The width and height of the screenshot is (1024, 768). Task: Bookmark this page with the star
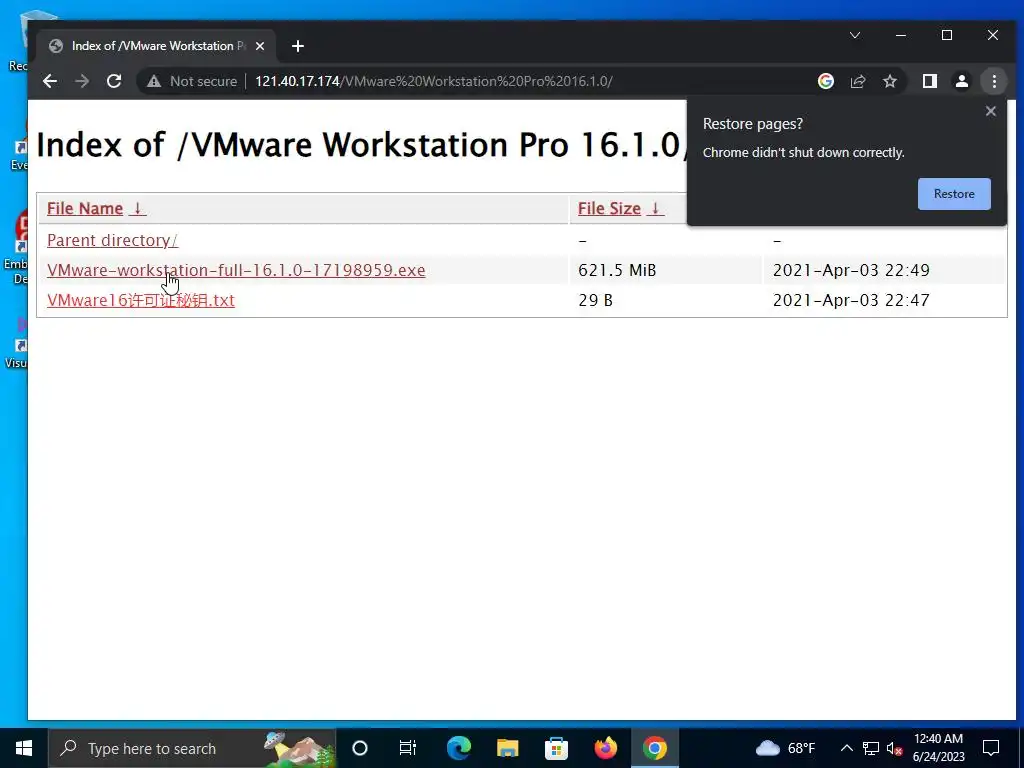point(889,81)
